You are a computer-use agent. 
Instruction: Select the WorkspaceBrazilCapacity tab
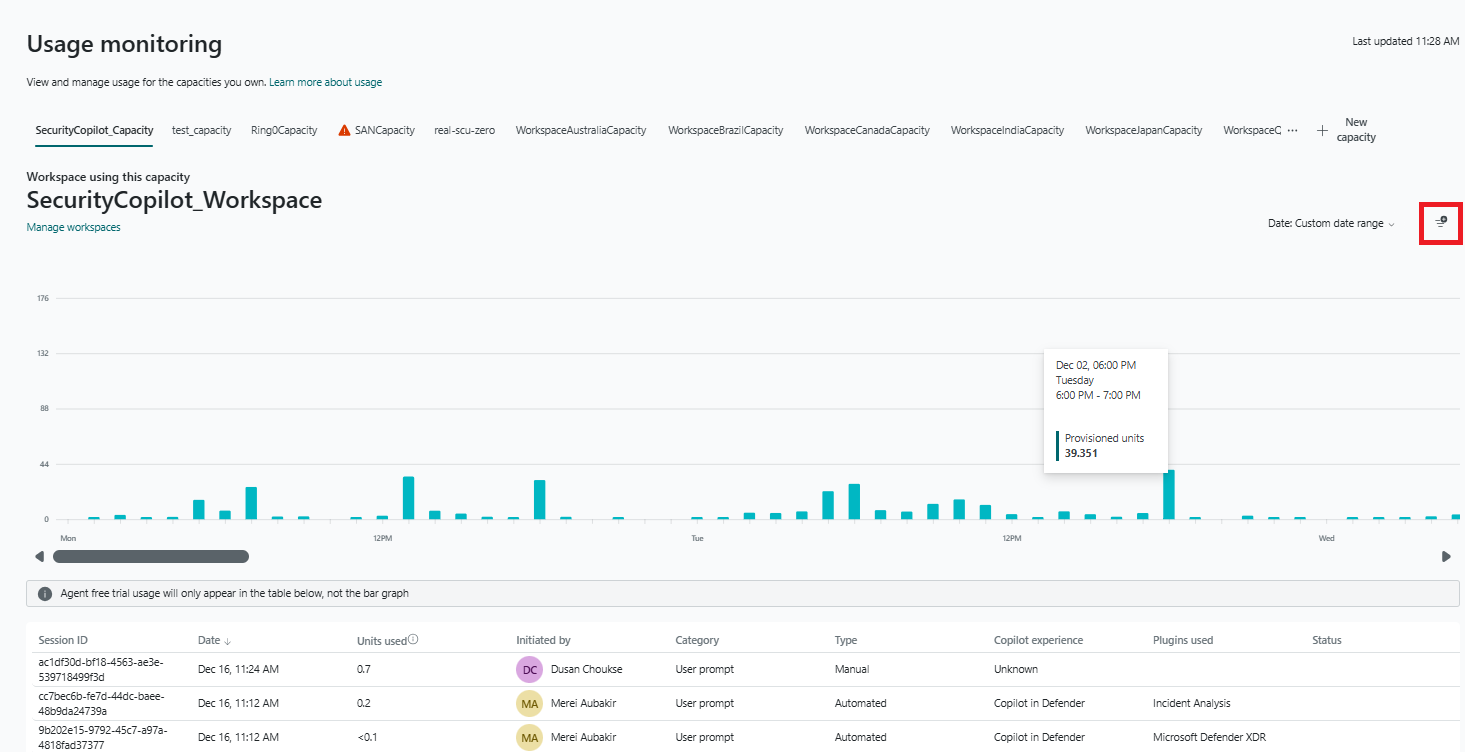point(725,129)
